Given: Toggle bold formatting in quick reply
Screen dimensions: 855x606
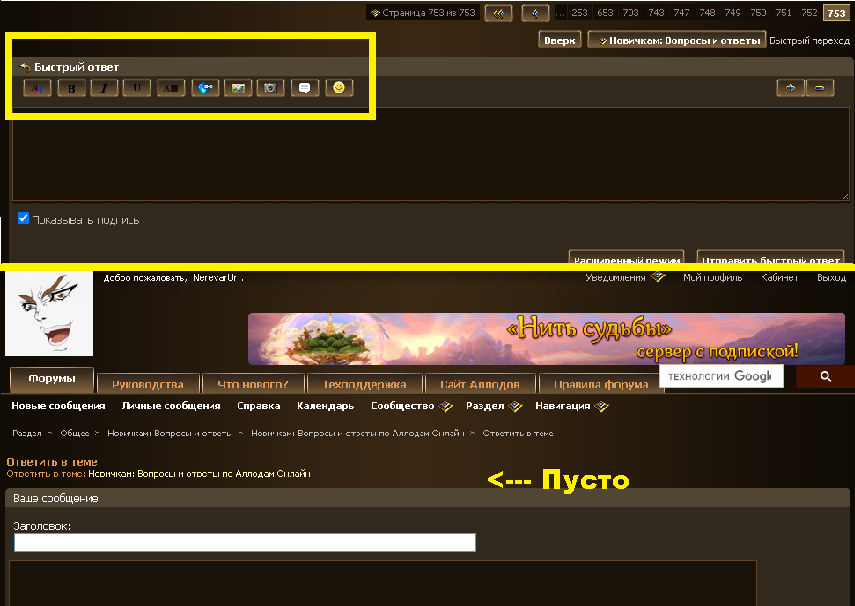Looking at the screenshot, I should [x=71, y=88].
